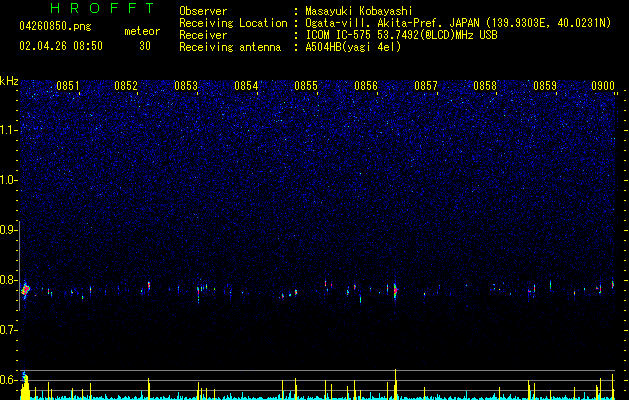
Task: Click the Receiving Location label
Action: point(233,23)
